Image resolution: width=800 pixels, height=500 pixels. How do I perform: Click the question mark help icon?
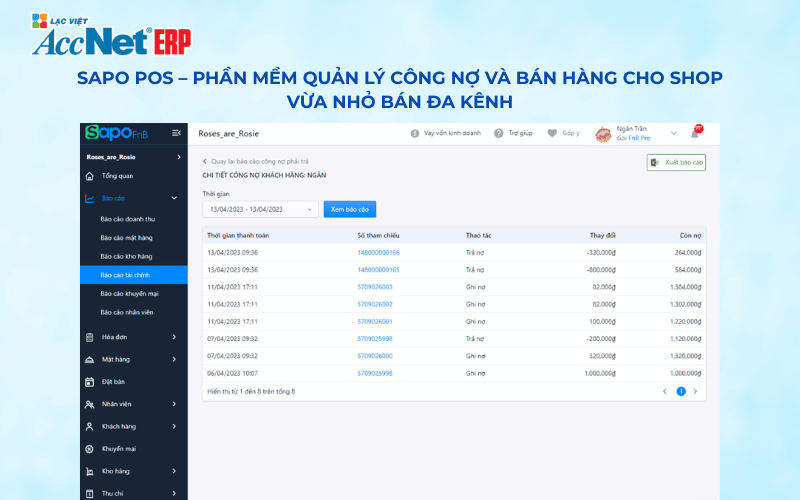(x=498, y=133)
